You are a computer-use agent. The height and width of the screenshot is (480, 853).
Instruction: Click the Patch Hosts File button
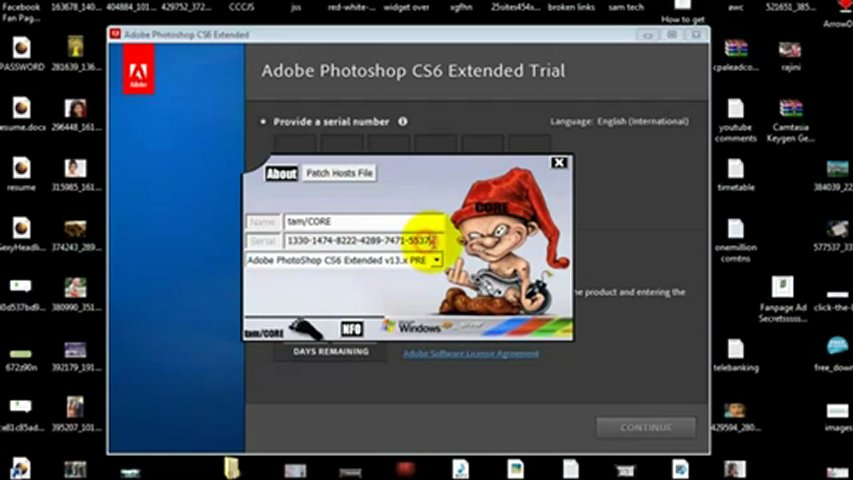point(339,173)
